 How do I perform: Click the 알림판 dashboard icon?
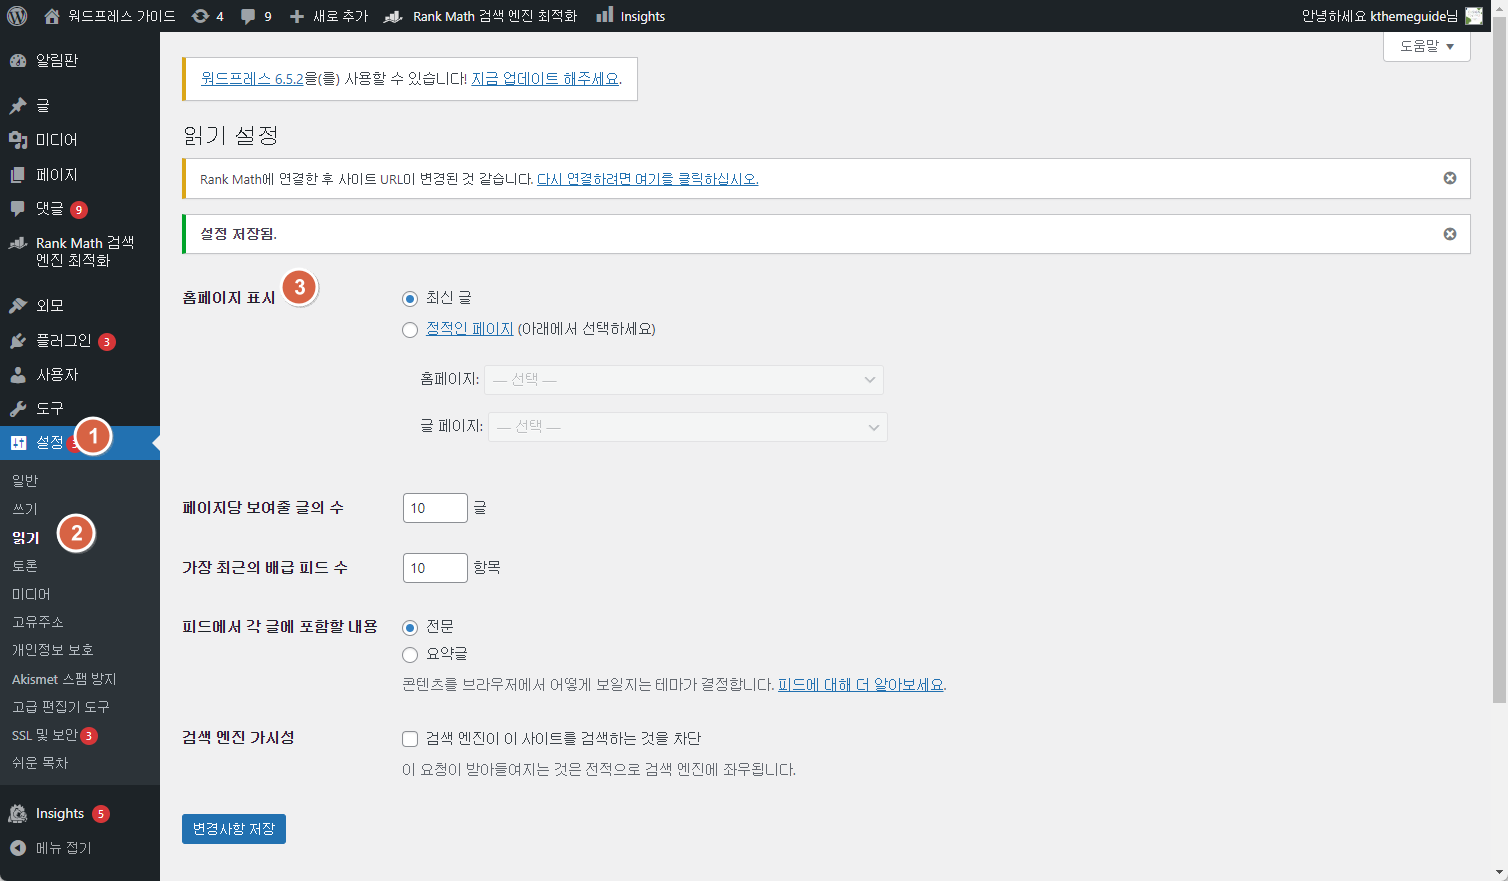[x=18, y=61]
